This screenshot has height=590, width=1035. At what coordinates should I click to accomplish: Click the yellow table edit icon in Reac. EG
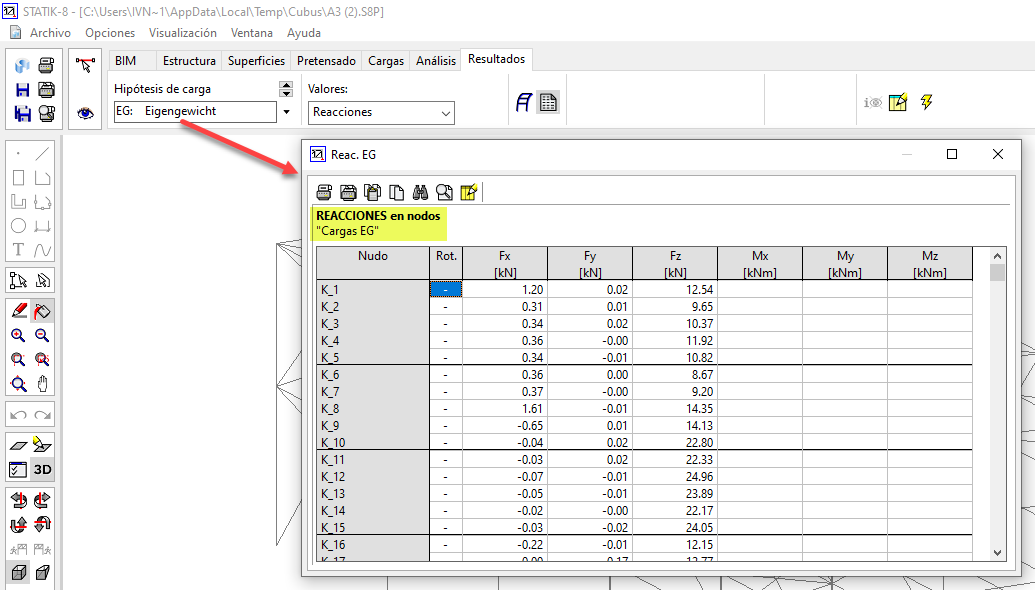[468, 192]
